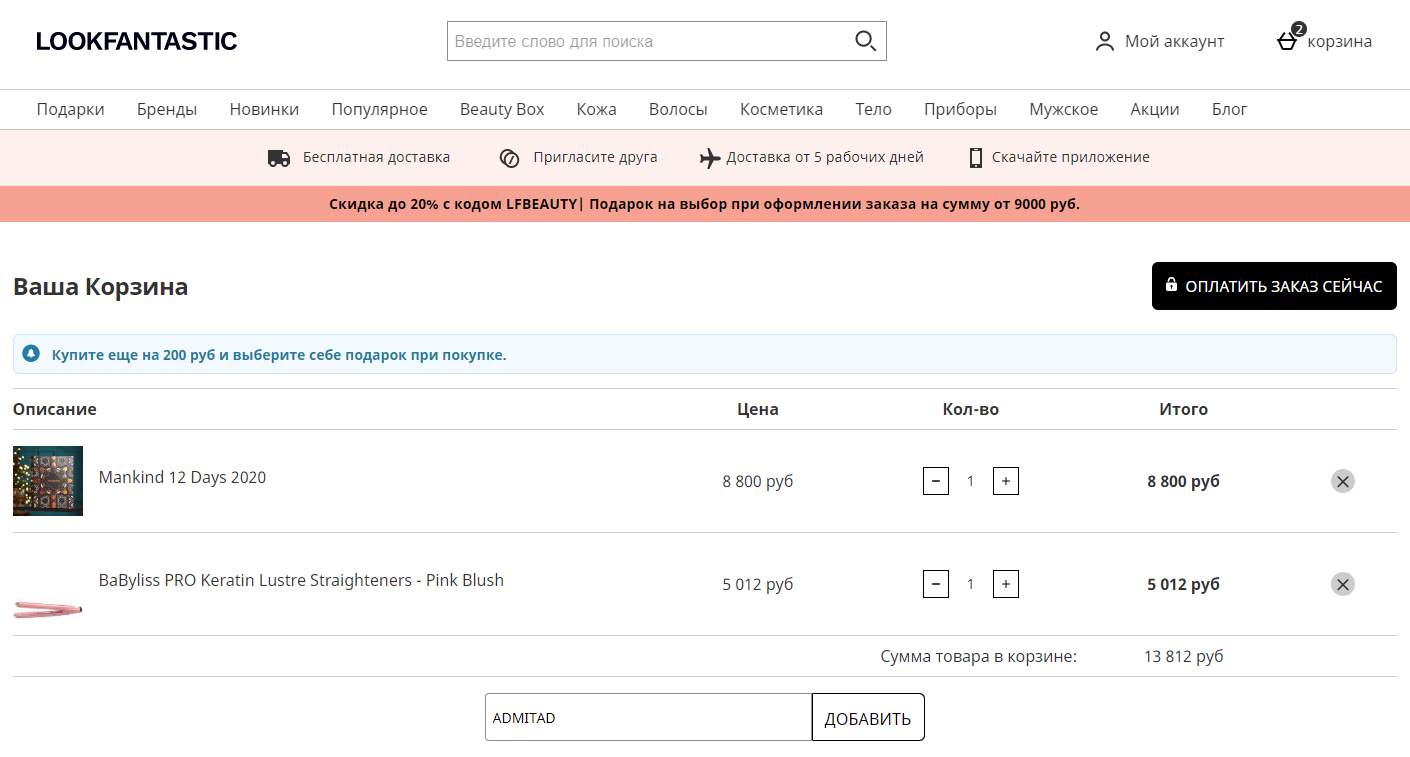Viewport: 1410px width, 757px height.
Task: Open Мой аккаунт link
Action: tap(1175, 41)
